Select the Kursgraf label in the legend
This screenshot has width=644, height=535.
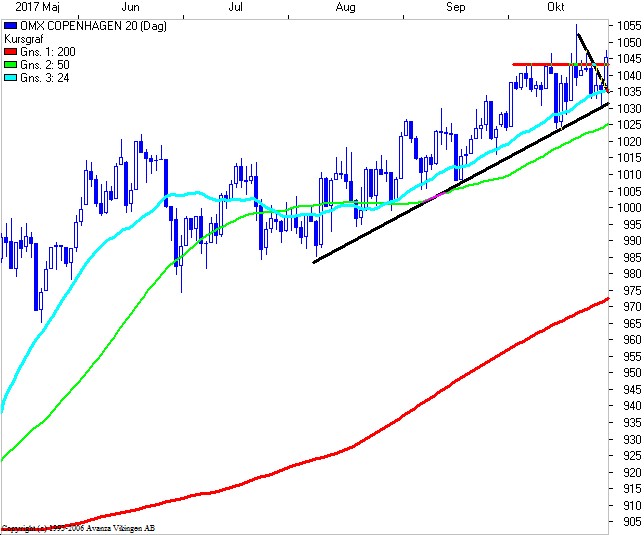pyautogui.click(x=26, y=38)
